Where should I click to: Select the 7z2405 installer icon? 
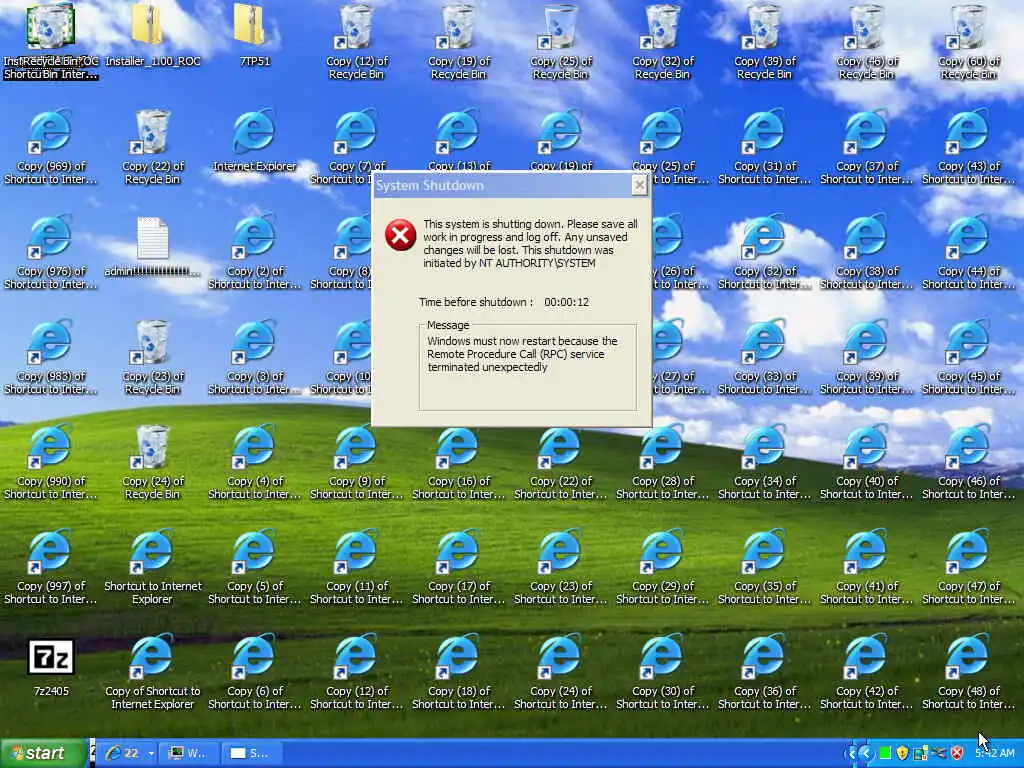tap(51, 667)
